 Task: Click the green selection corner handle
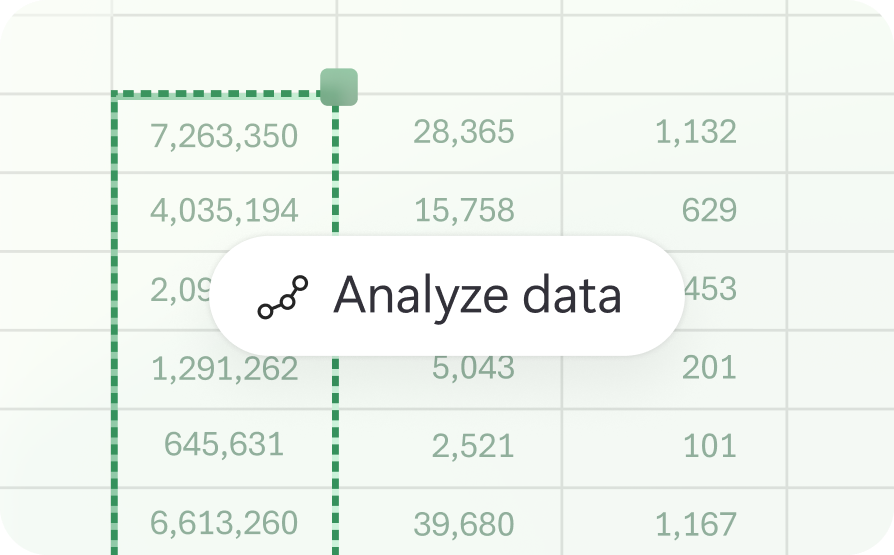coord(338,87)
